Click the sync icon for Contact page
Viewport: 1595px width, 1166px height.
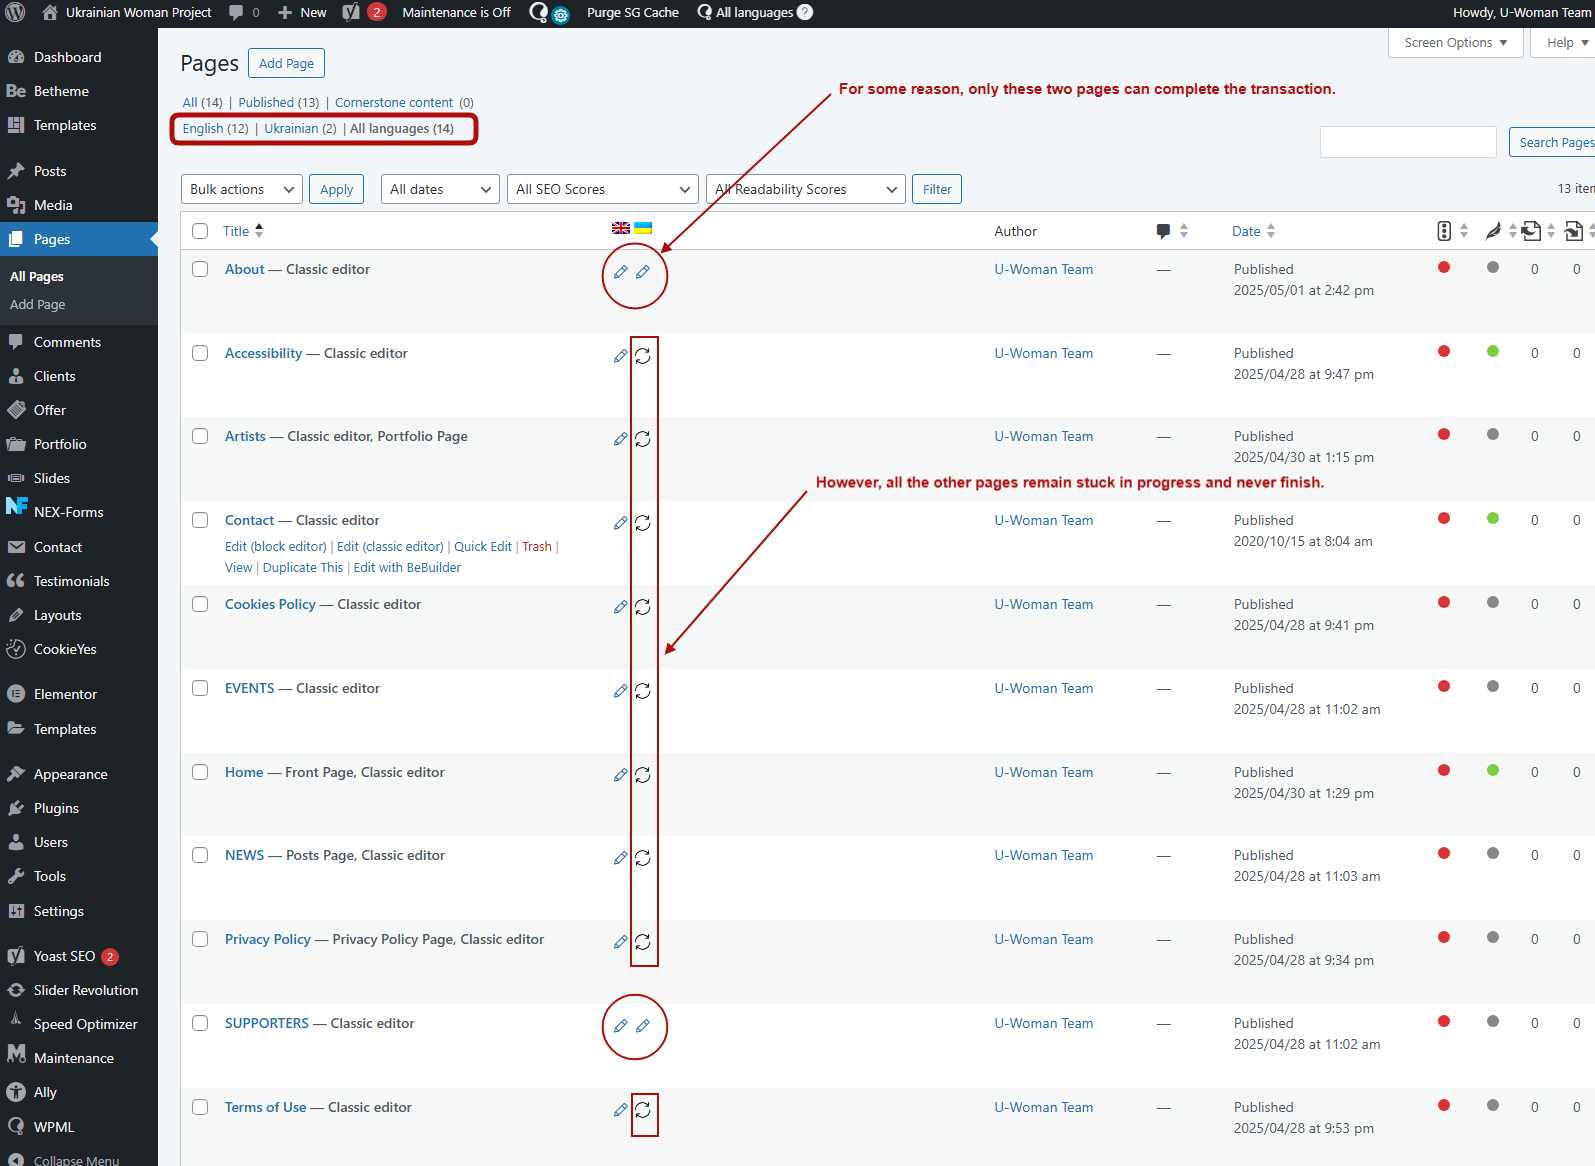tap(643, 523)
